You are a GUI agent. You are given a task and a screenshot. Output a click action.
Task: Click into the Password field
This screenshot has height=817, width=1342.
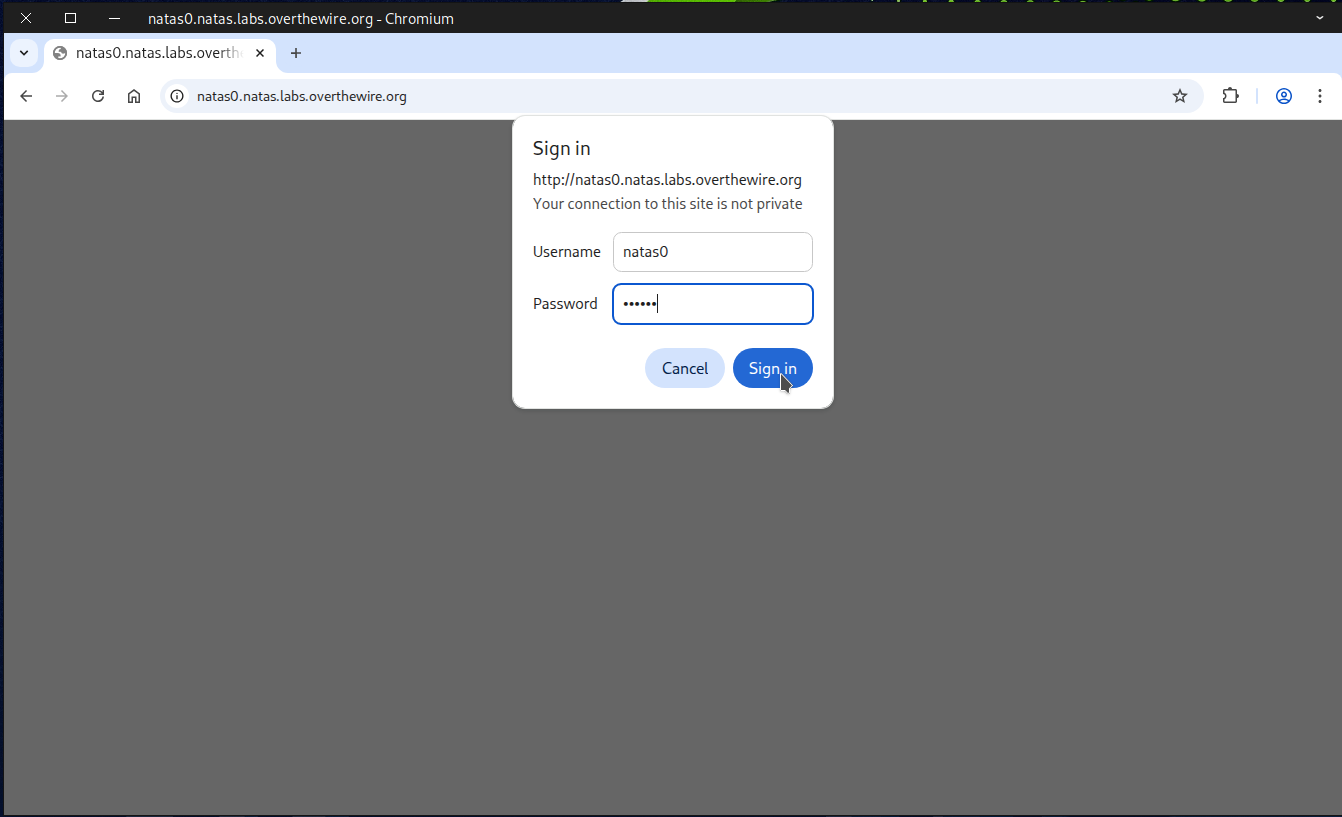tap(712, 304)
